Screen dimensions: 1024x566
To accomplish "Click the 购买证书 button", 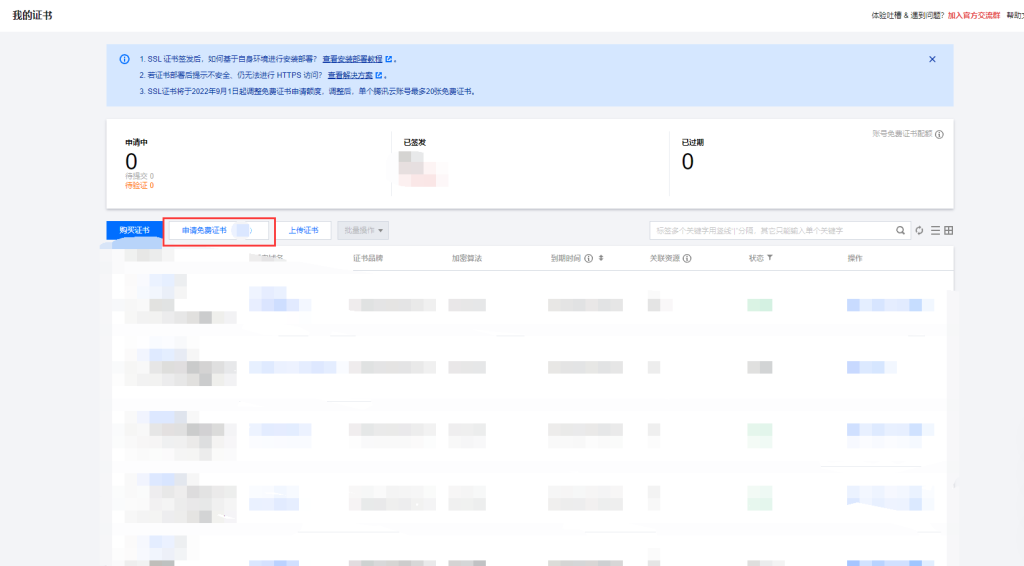I will [x=134, y=230].
